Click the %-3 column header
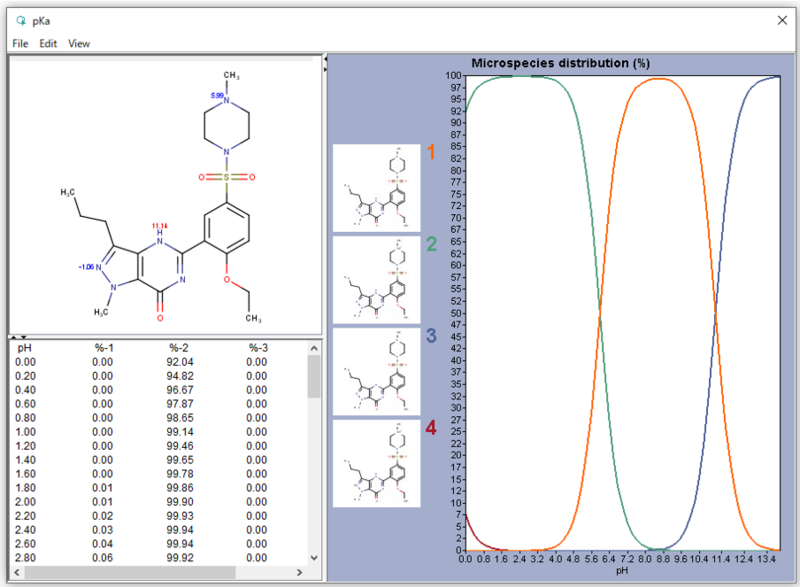Viewport: 800px width, 587px height. (x=258, y=348)
